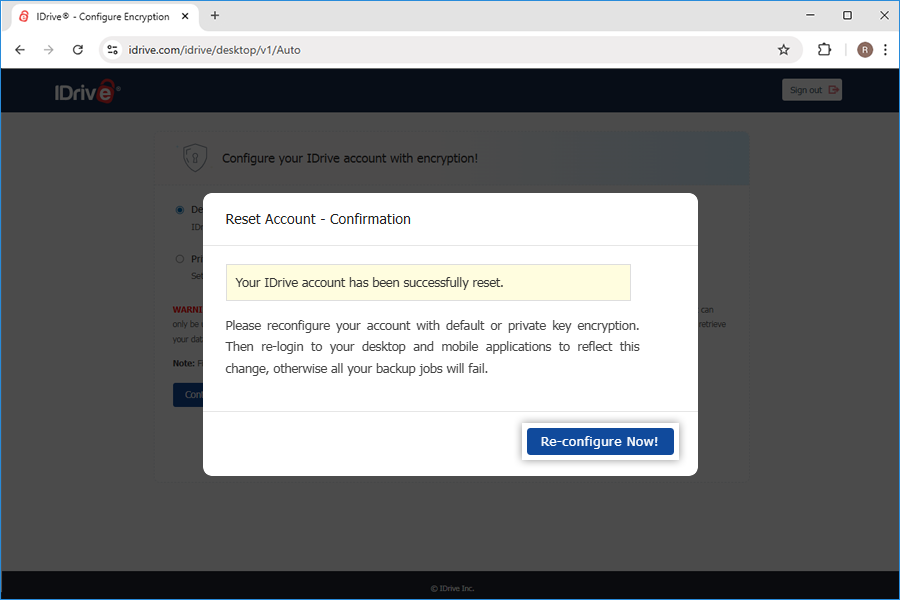900x600 pixels.
Task: Click the Sign out button
Action: (x=812, y=90)
